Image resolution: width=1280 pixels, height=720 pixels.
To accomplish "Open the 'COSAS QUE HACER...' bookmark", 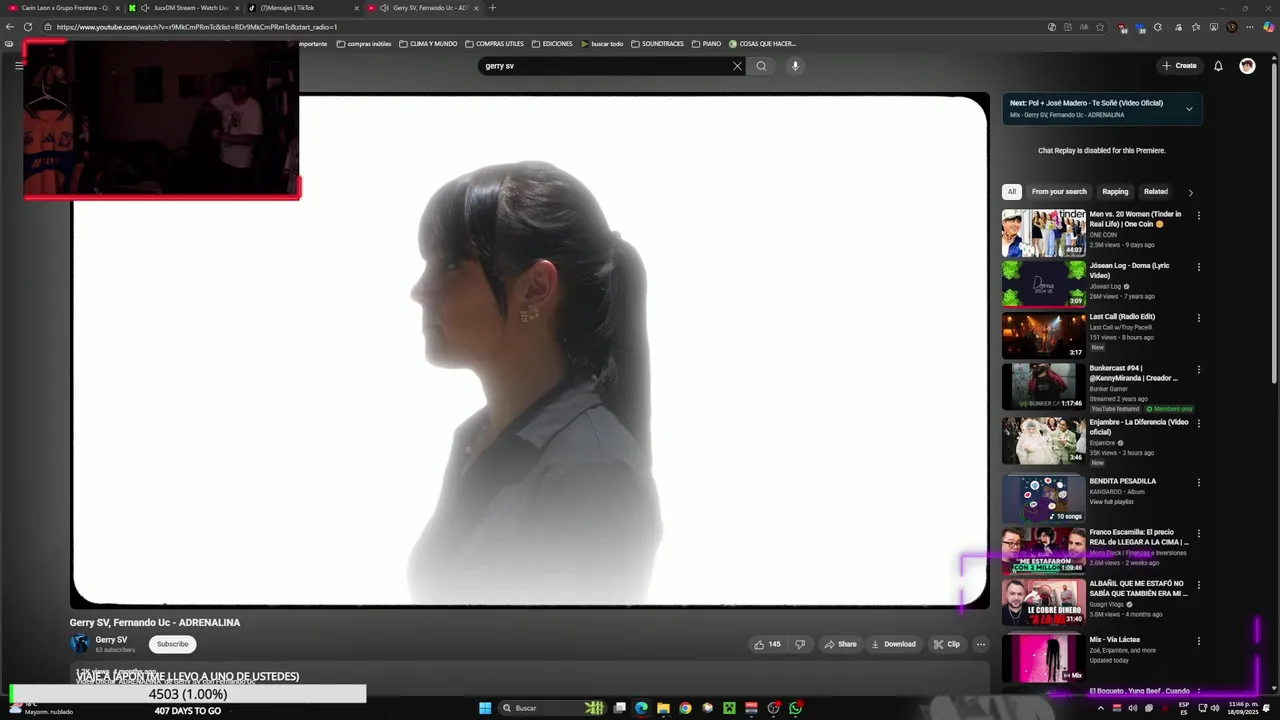I will [x=762, y=44].
